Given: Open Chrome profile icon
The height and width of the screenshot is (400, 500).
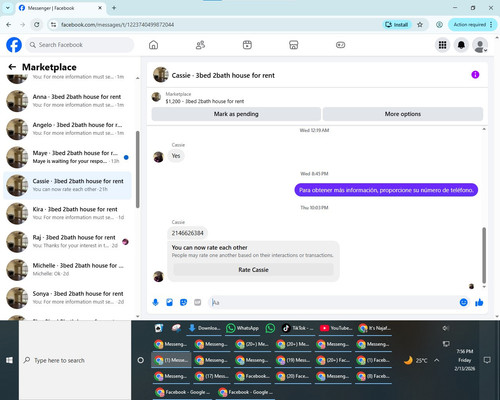Looking at the screenshot, I should coord(439,25).
